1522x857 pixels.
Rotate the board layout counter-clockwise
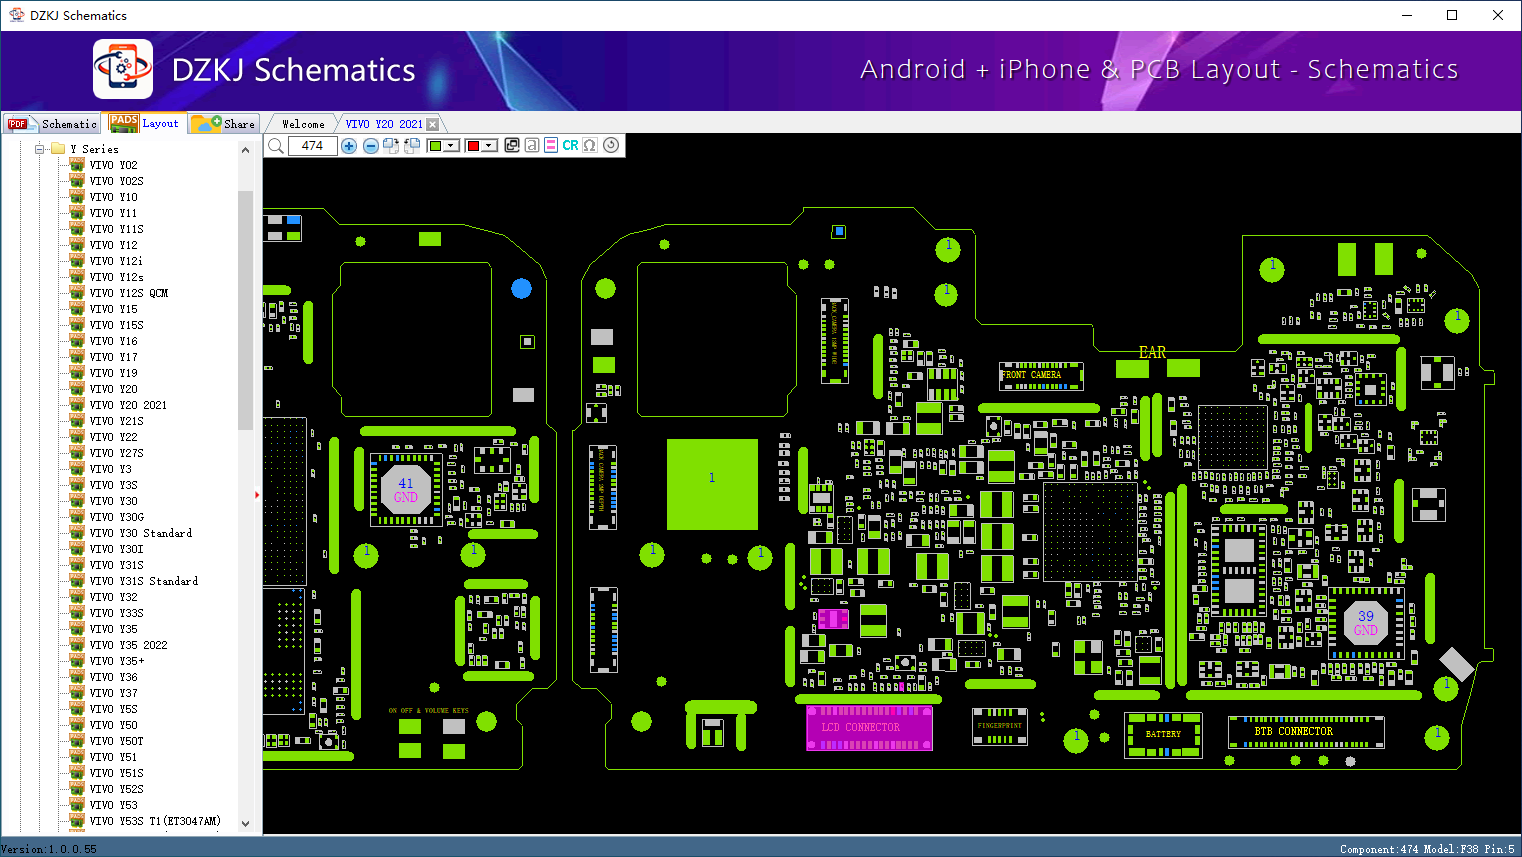pyautogui.click(x=411, y=146)
